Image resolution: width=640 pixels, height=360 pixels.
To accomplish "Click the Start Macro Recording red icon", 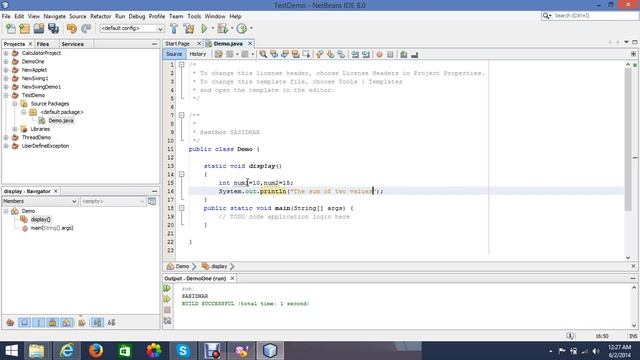I will click(x=379, y=54).
